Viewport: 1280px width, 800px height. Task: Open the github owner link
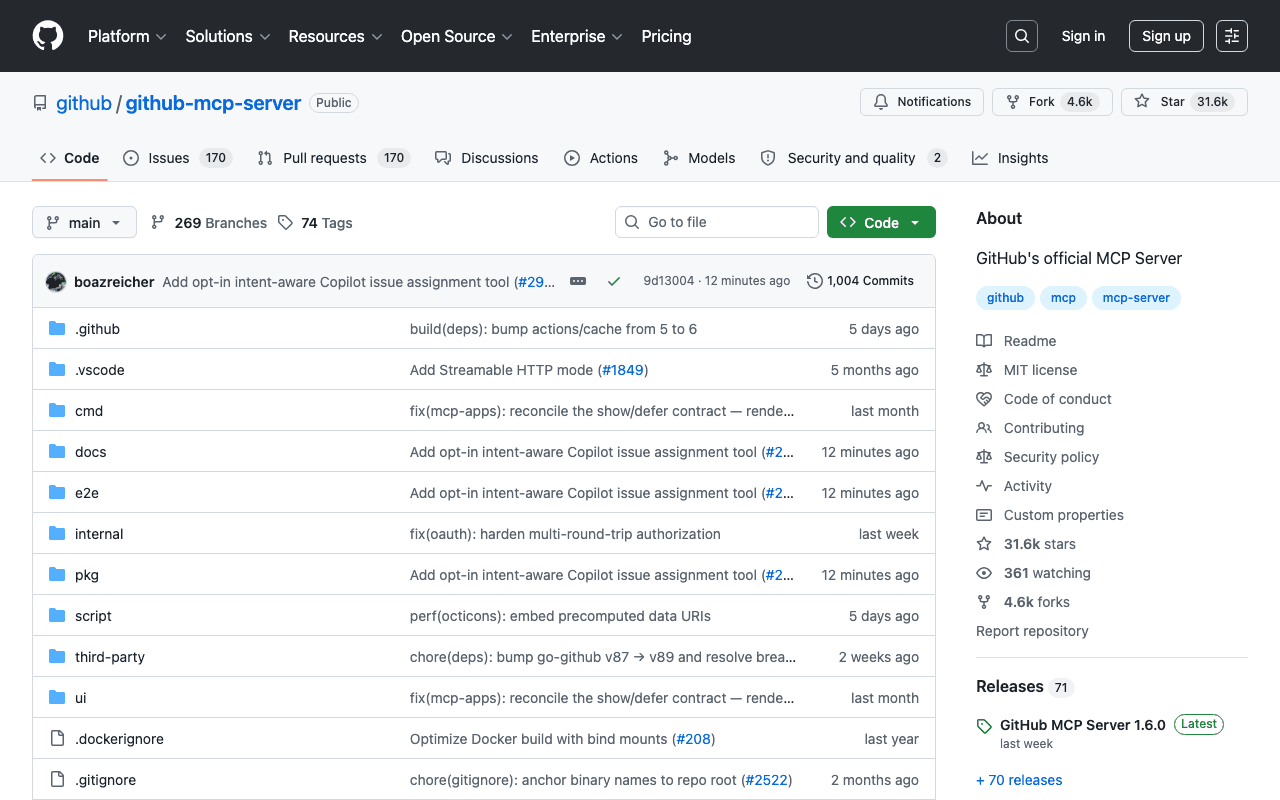[84, 103]
